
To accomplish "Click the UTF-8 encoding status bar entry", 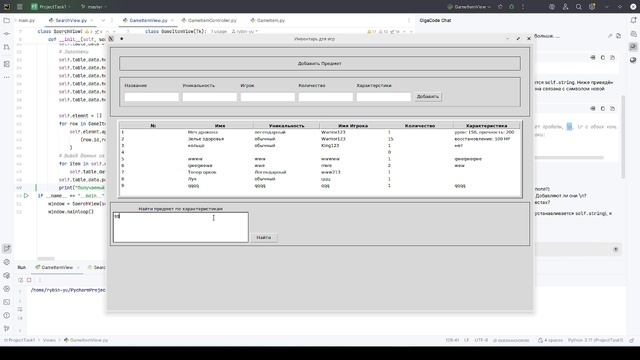I will [481, 340].
